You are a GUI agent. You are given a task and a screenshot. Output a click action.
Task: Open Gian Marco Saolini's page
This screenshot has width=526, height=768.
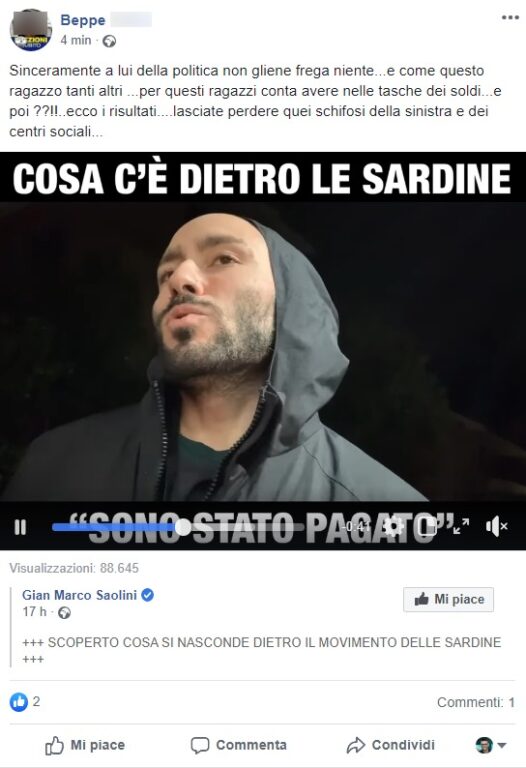point(79,595)
